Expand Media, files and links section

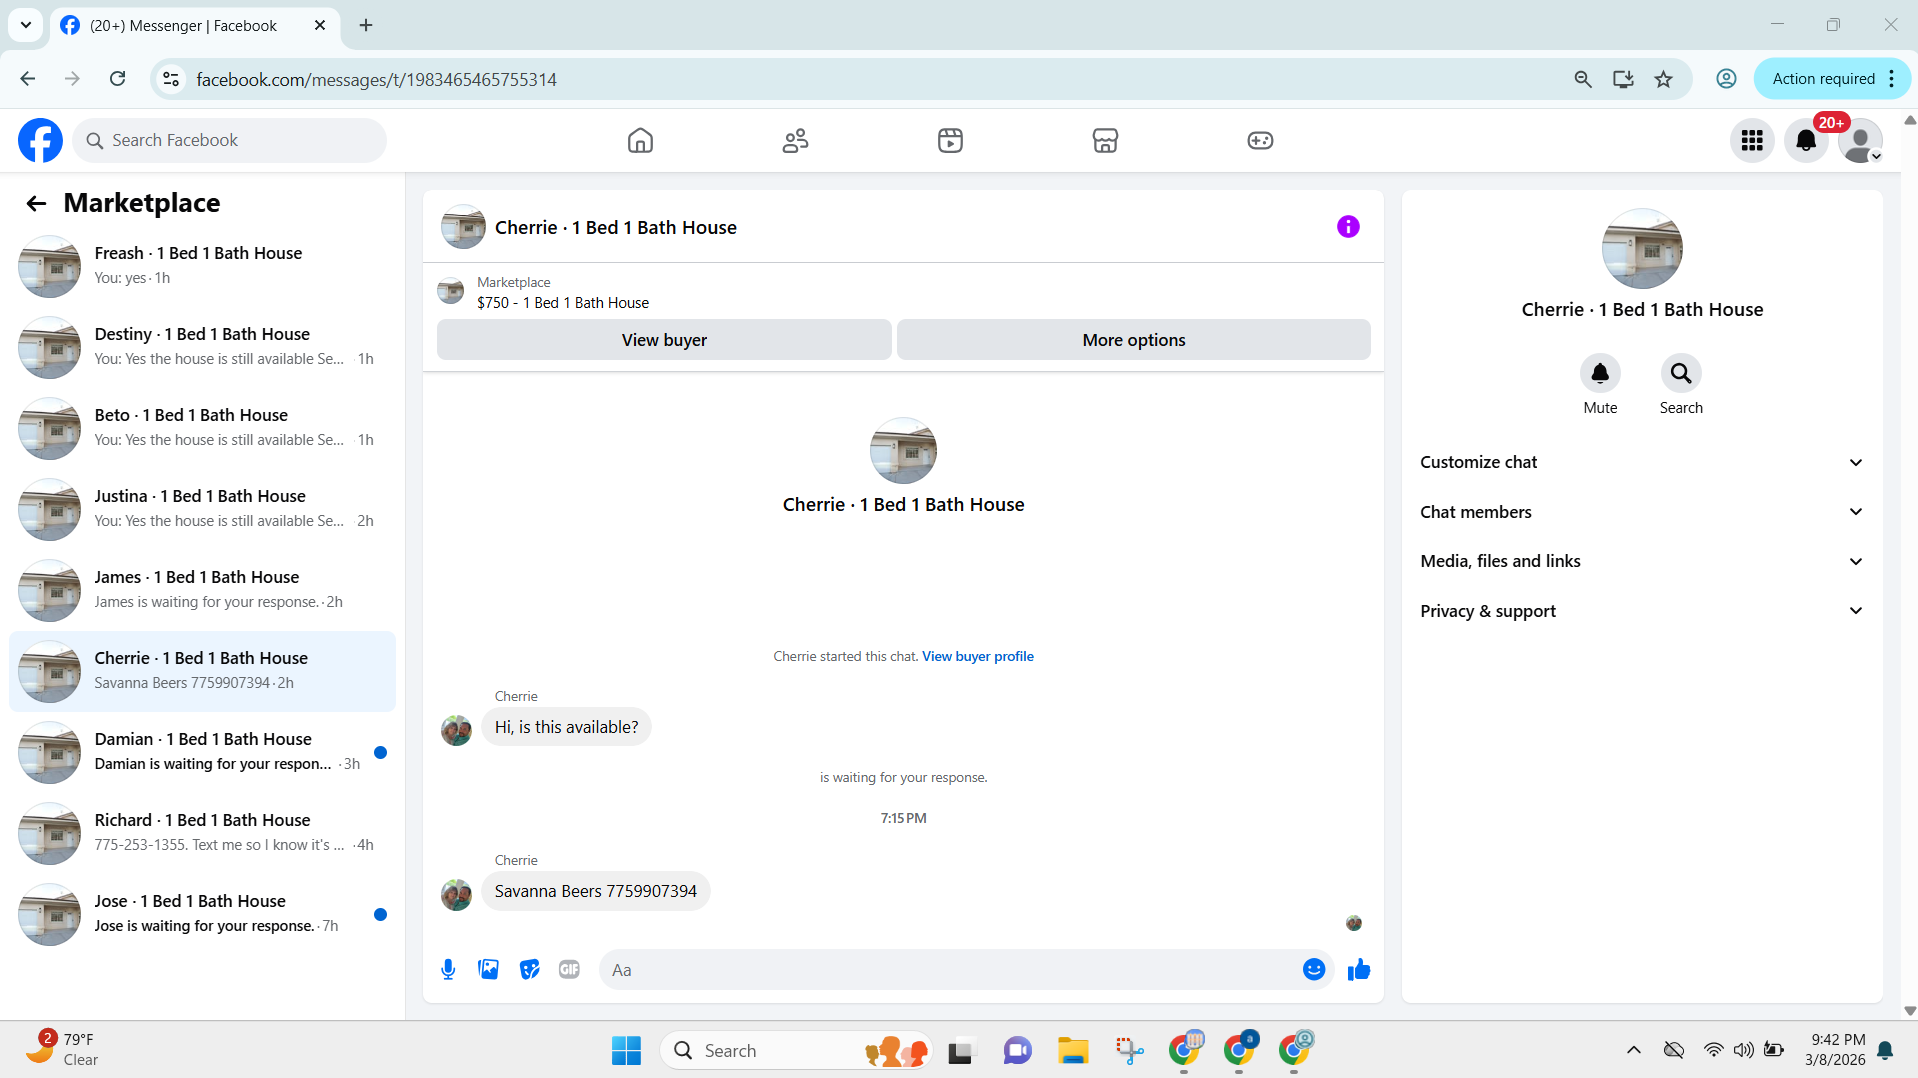(x=1642, y=561)
